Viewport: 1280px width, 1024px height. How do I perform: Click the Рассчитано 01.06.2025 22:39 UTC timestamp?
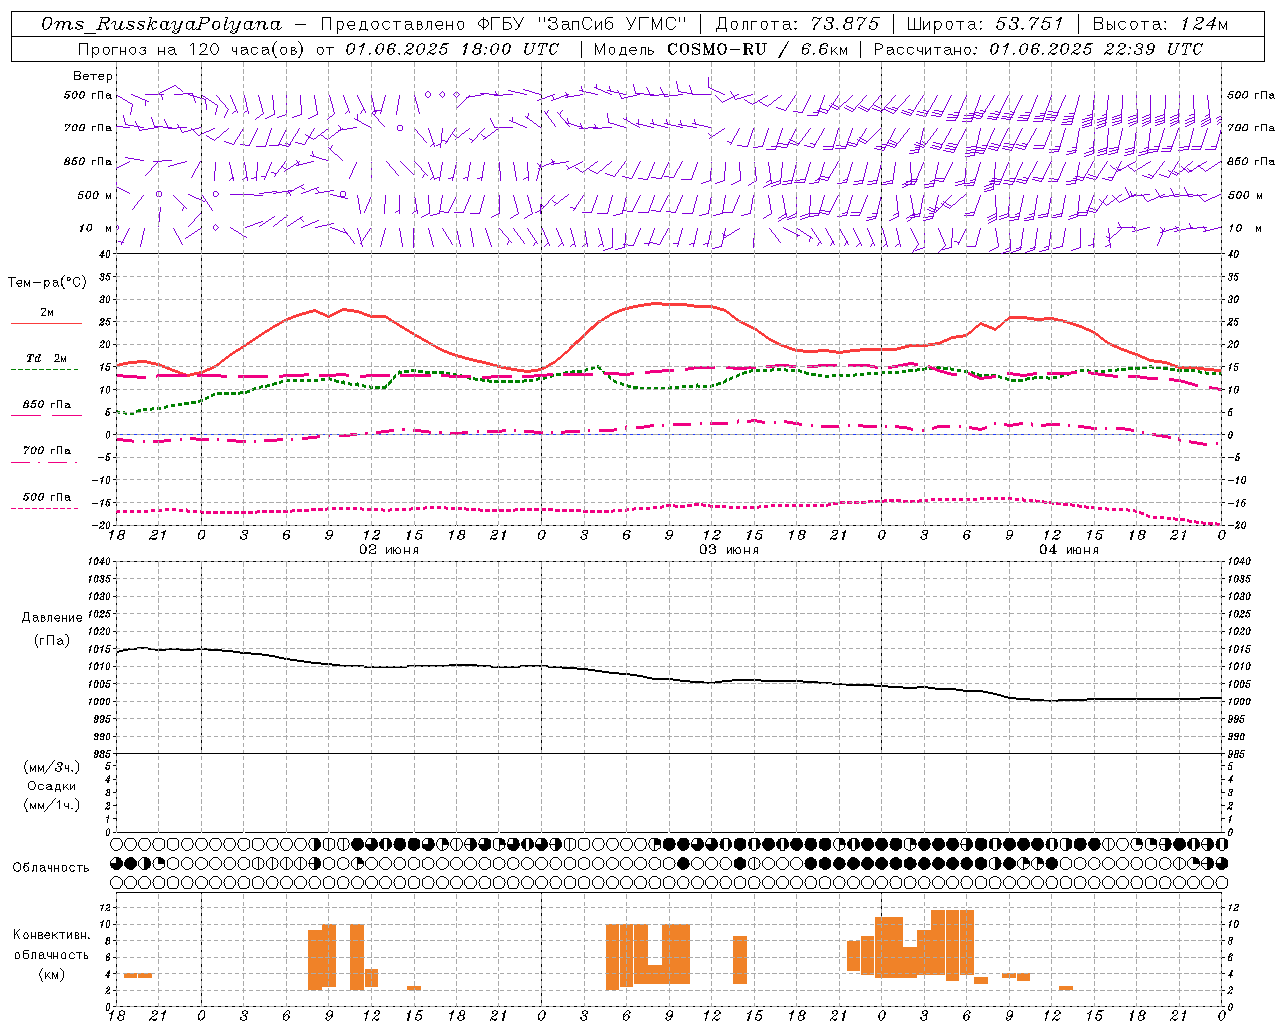pyautogui.click(x=1038, y=49)
